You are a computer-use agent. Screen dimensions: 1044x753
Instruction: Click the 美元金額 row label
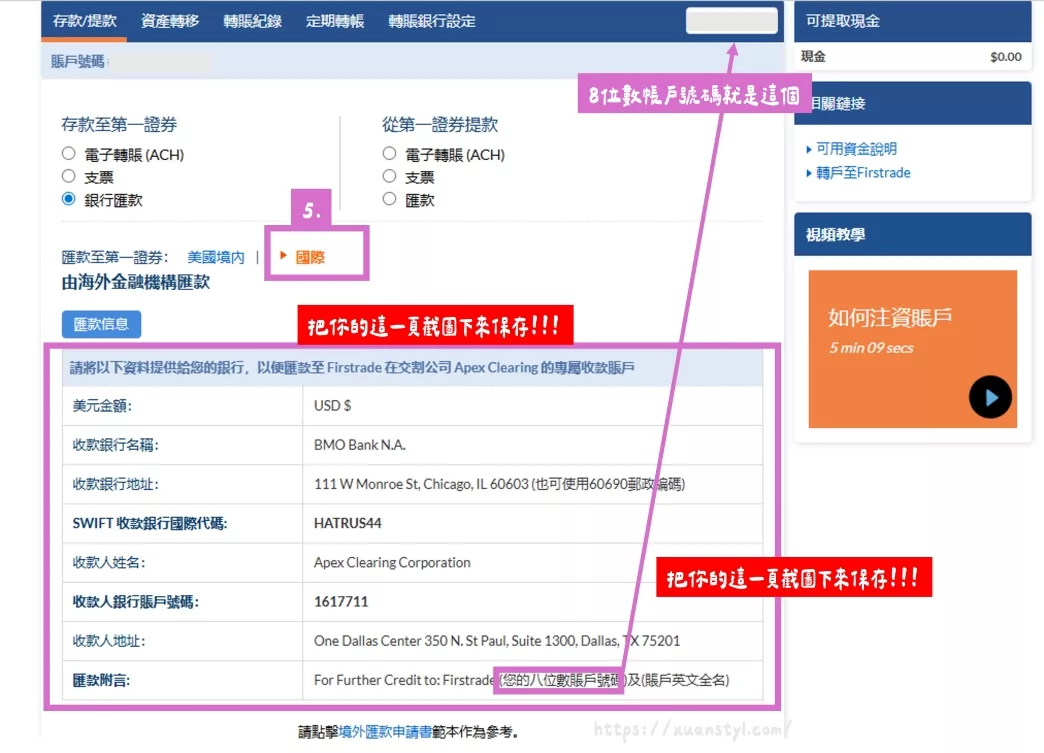point(102,405)
